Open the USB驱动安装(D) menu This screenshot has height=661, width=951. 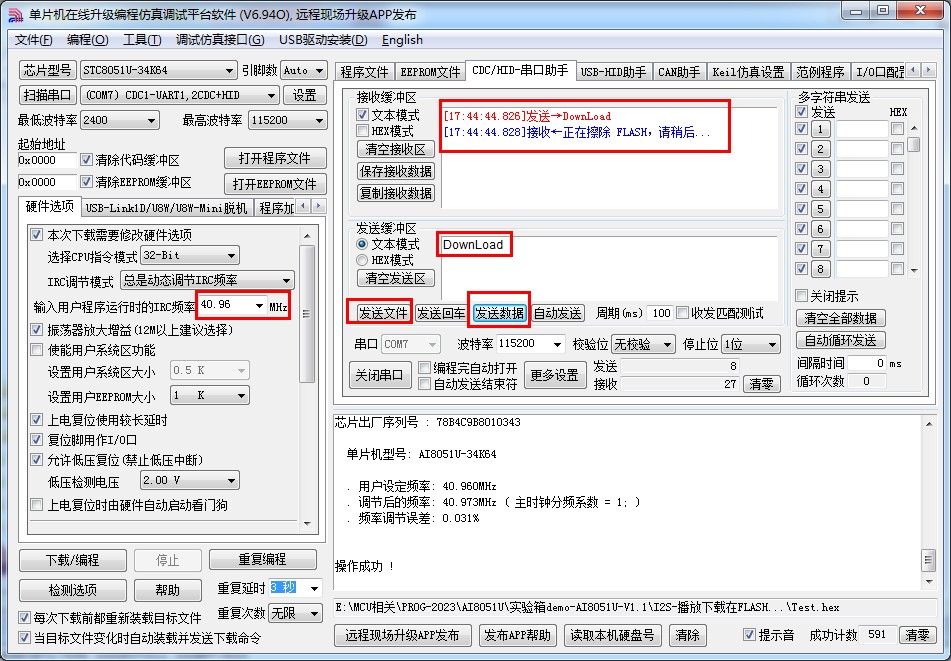[x=323, y=40]
